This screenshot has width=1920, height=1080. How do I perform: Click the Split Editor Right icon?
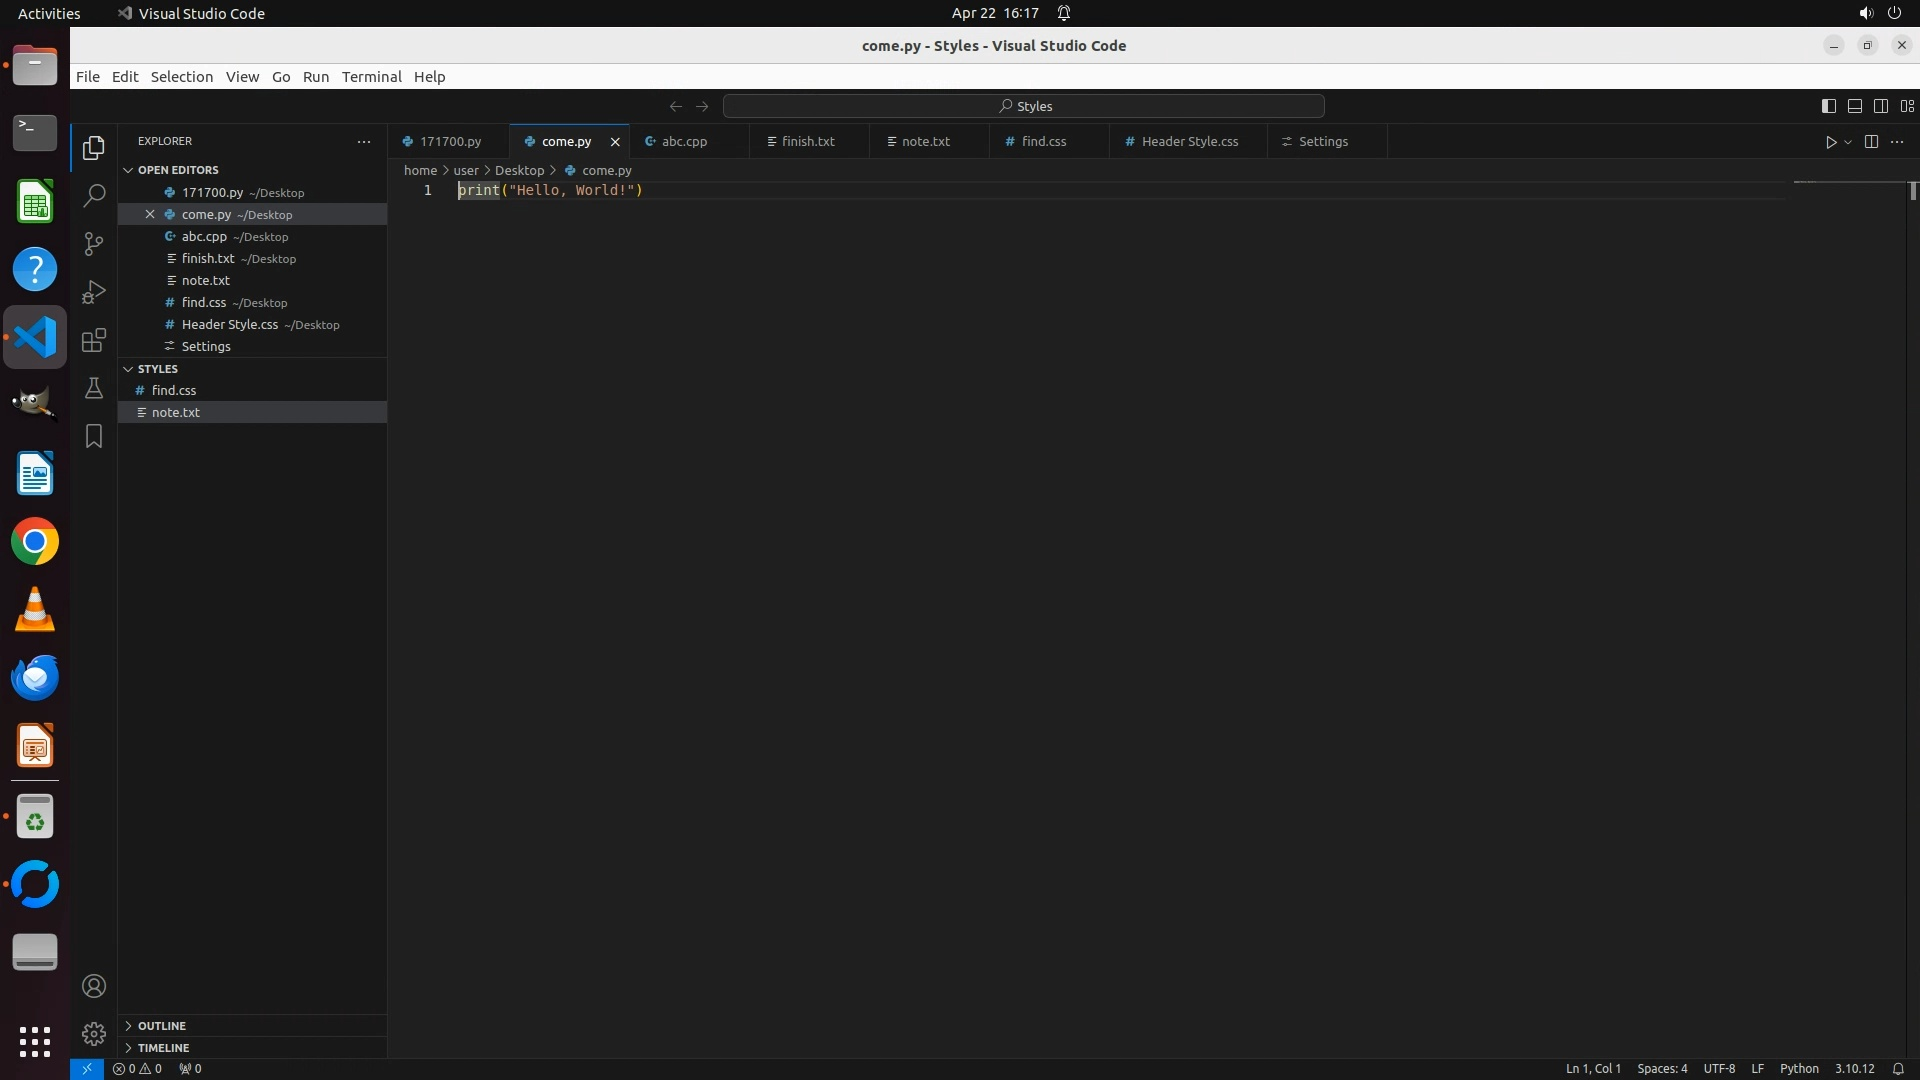click(x=1871, y=142)
